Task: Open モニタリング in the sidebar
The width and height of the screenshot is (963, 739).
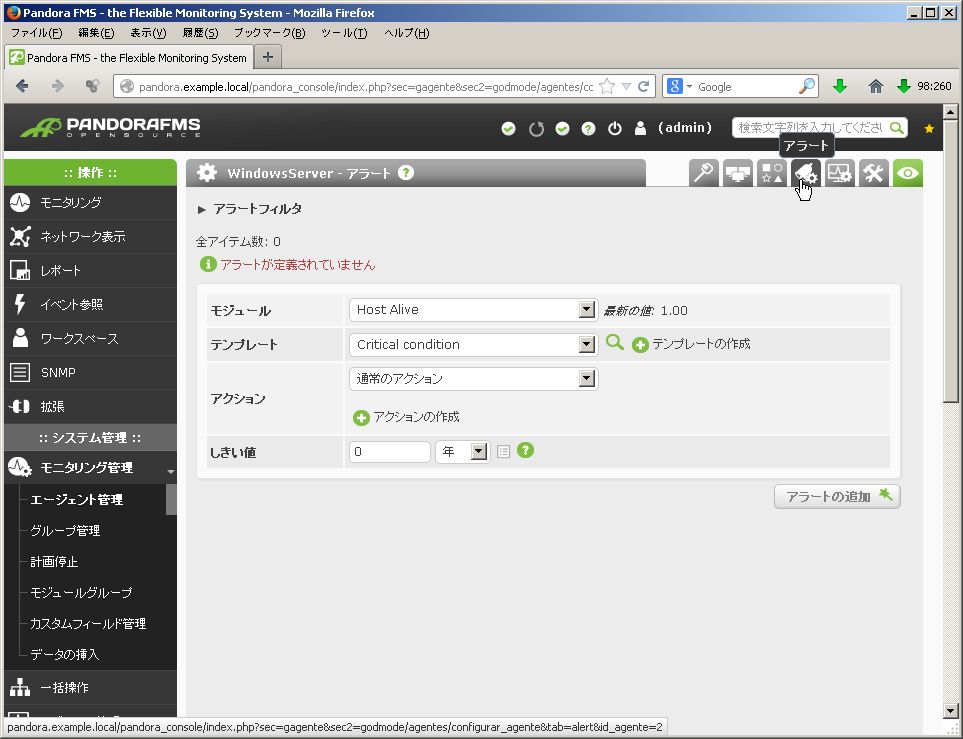Action: click(90, 202)
